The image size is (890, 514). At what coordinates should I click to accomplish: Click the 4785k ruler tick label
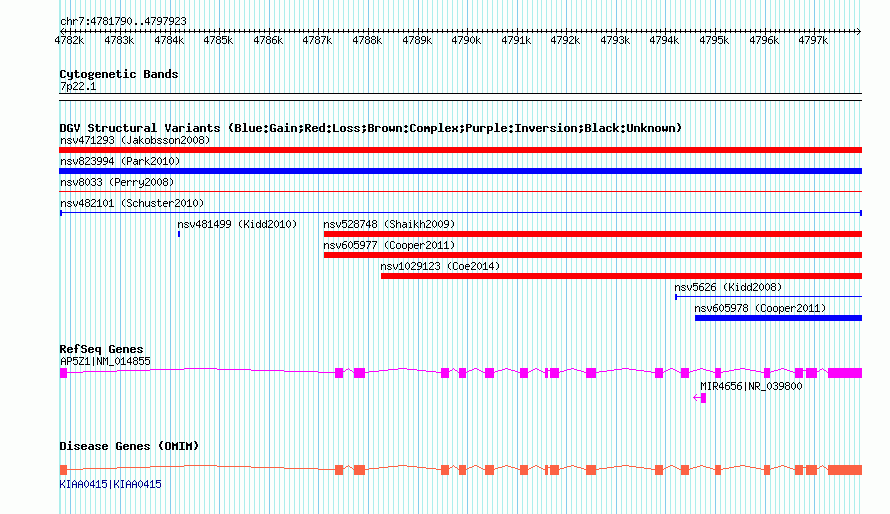point(218,40)
